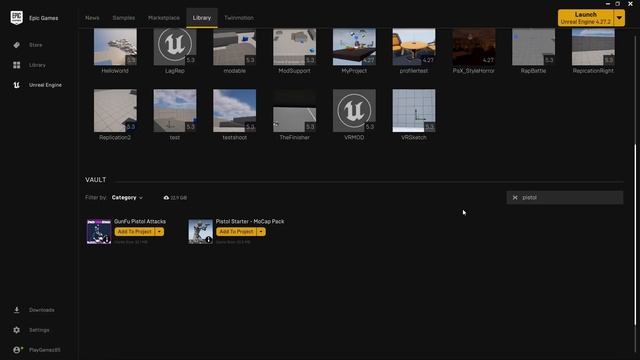640x360 pixels.
Task: Open the PlayGames95 account icon
Action: coord(18,350)
